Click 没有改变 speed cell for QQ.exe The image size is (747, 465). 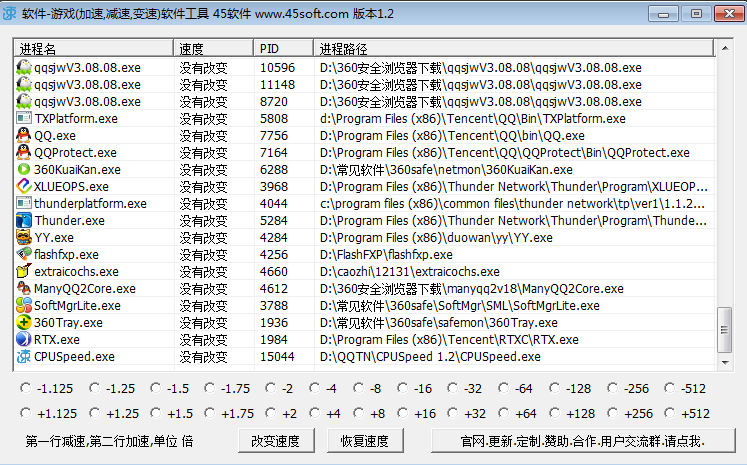coord(203,136)
